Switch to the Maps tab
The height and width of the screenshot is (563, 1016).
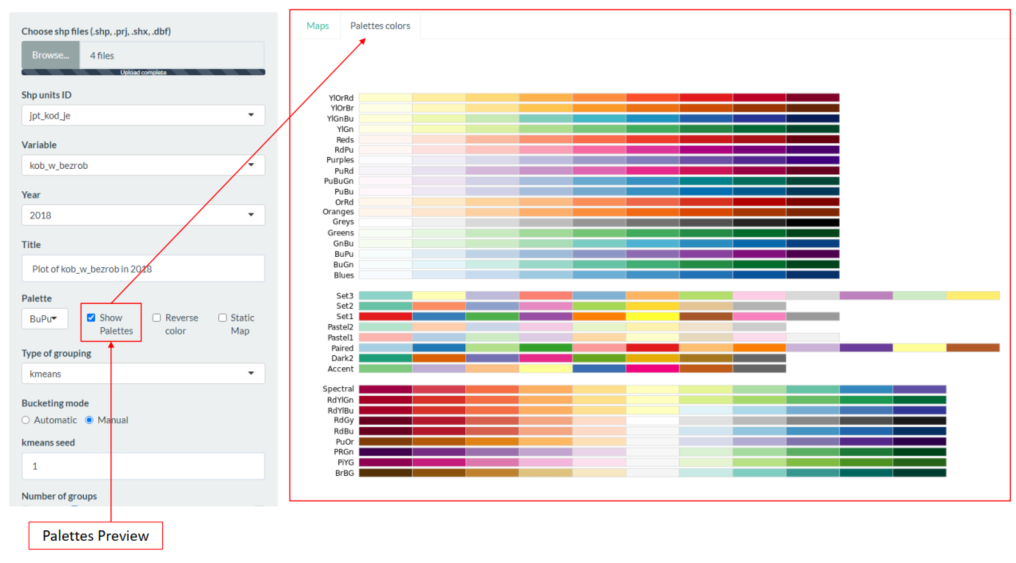click(x=318, y=26)
